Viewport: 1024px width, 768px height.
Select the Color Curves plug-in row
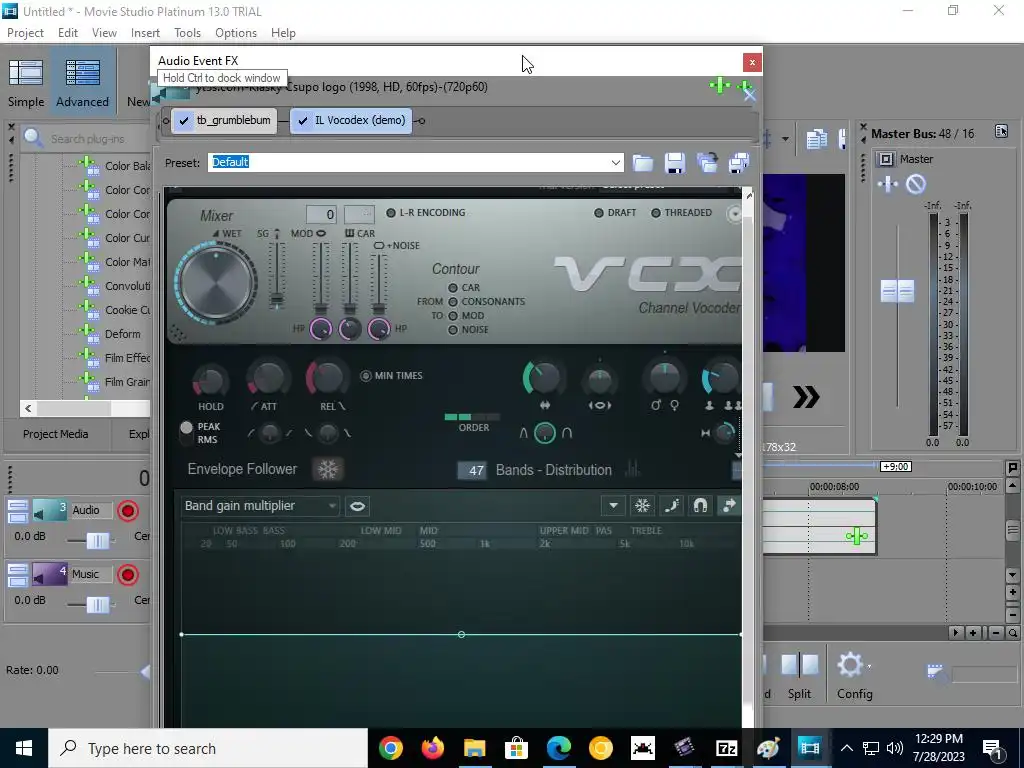tap(113, 238)
